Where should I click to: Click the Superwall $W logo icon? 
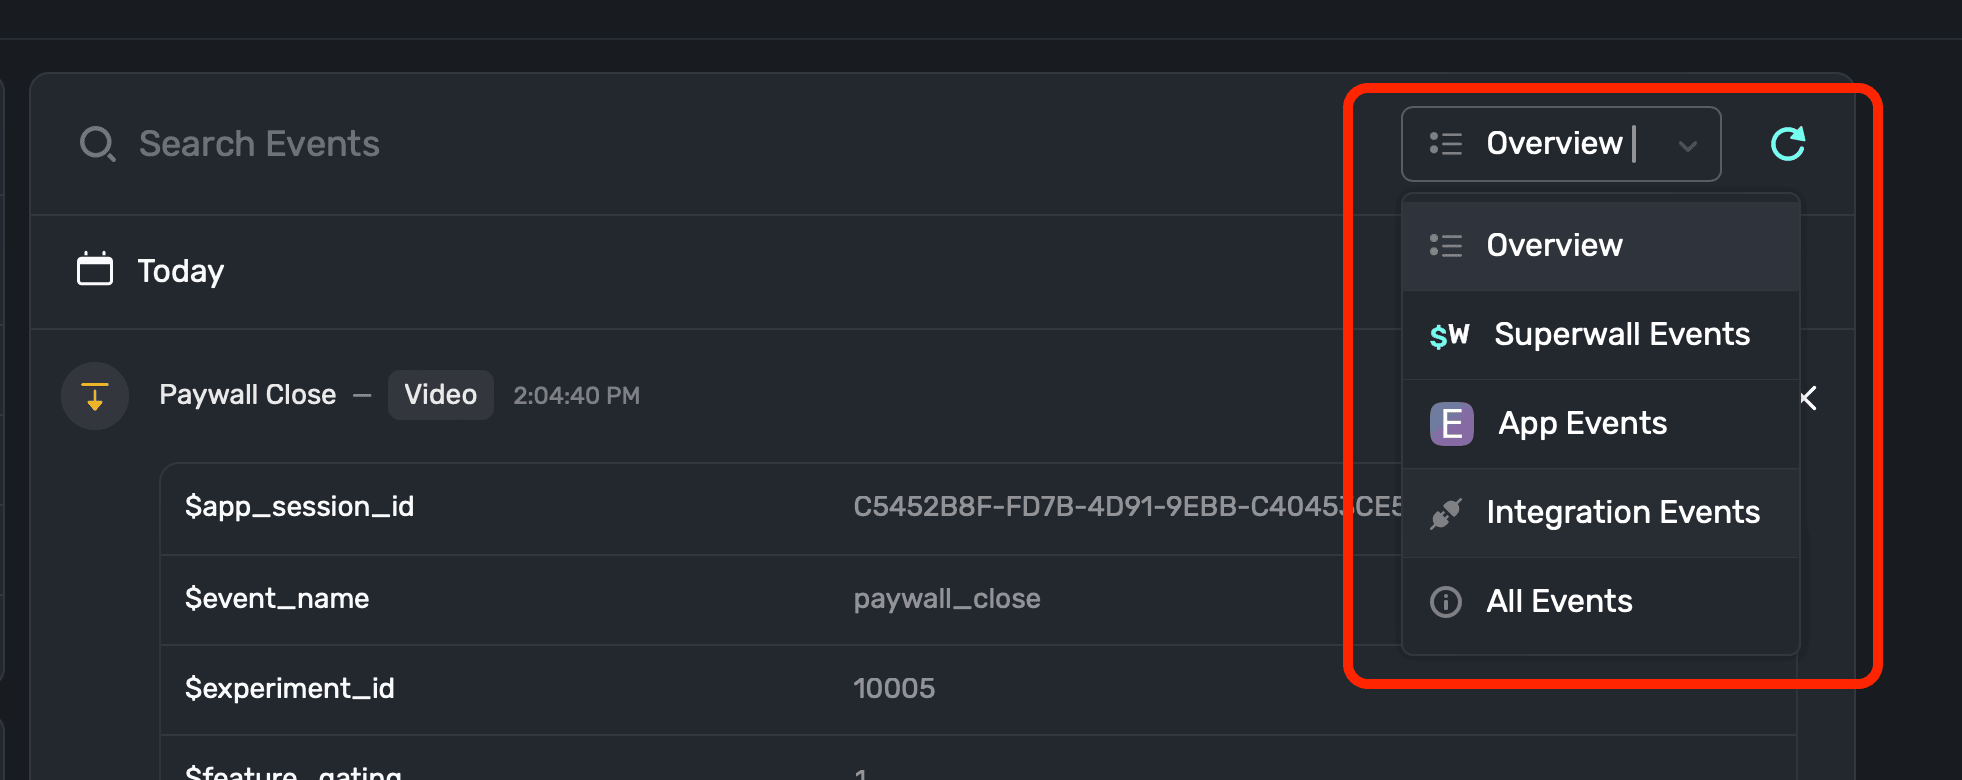coord(1449,335)
